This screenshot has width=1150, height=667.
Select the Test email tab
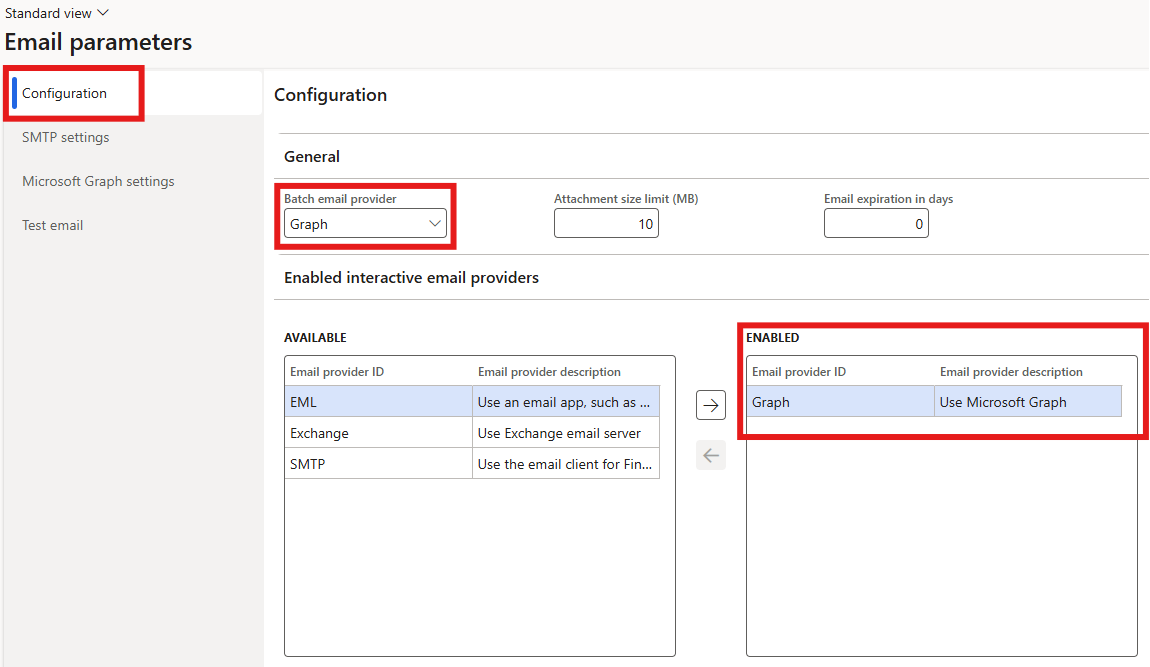point(52,225)
